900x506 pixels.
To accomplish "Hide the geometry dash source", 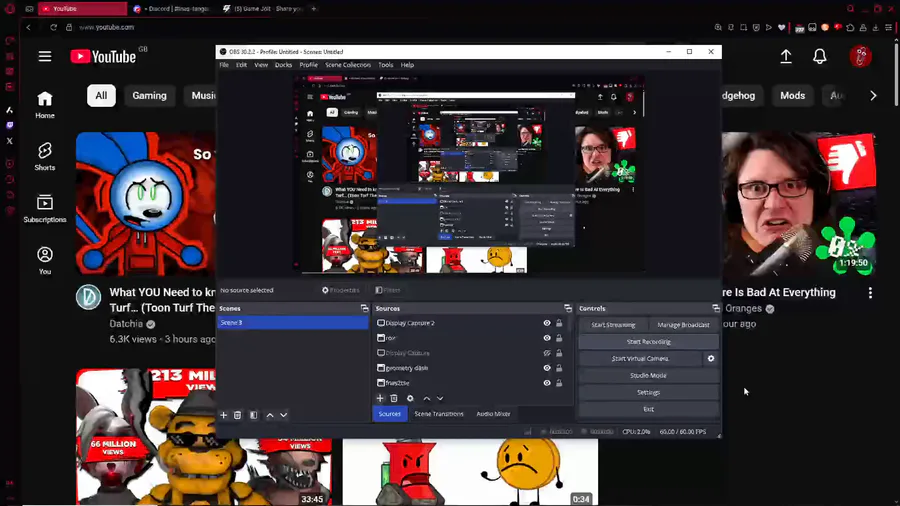I will 547,368.
